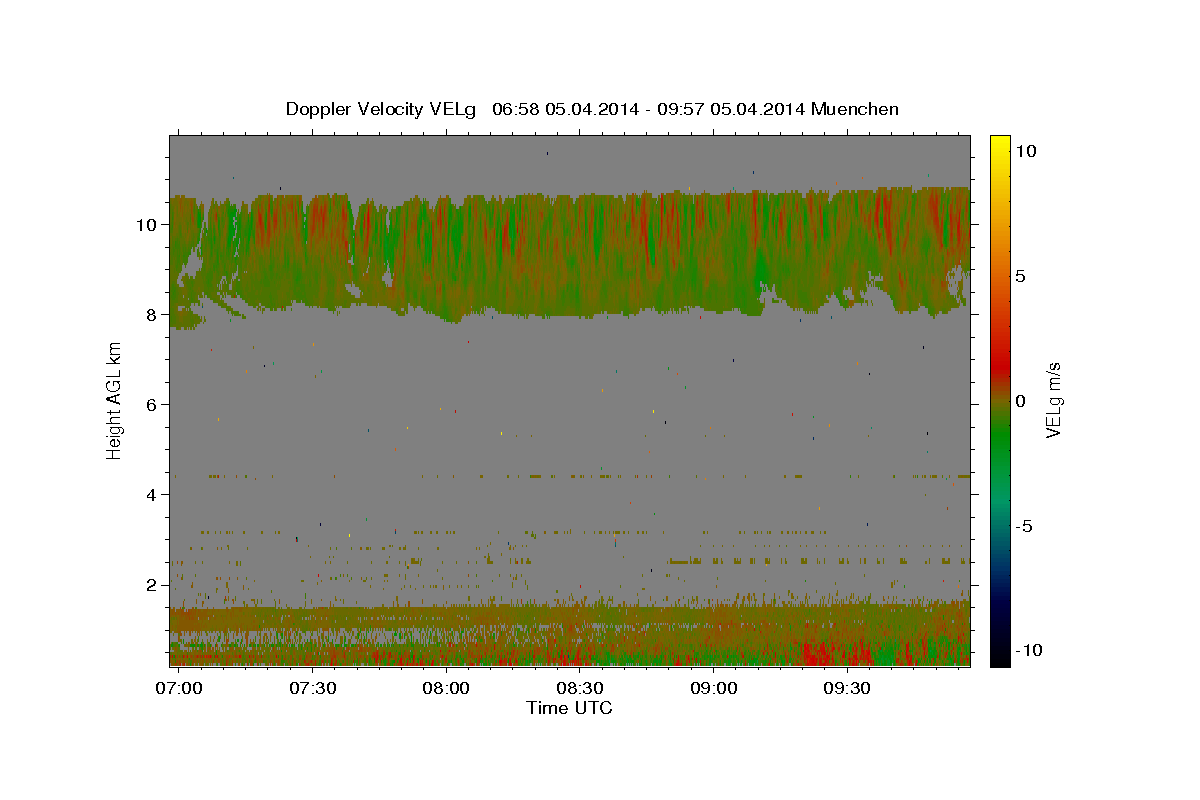Viewport: 1200px width, 800px height.
Task: Click the height tick label '4' on the y-axis
Action: pyautogui.click(x=150, y=495)
